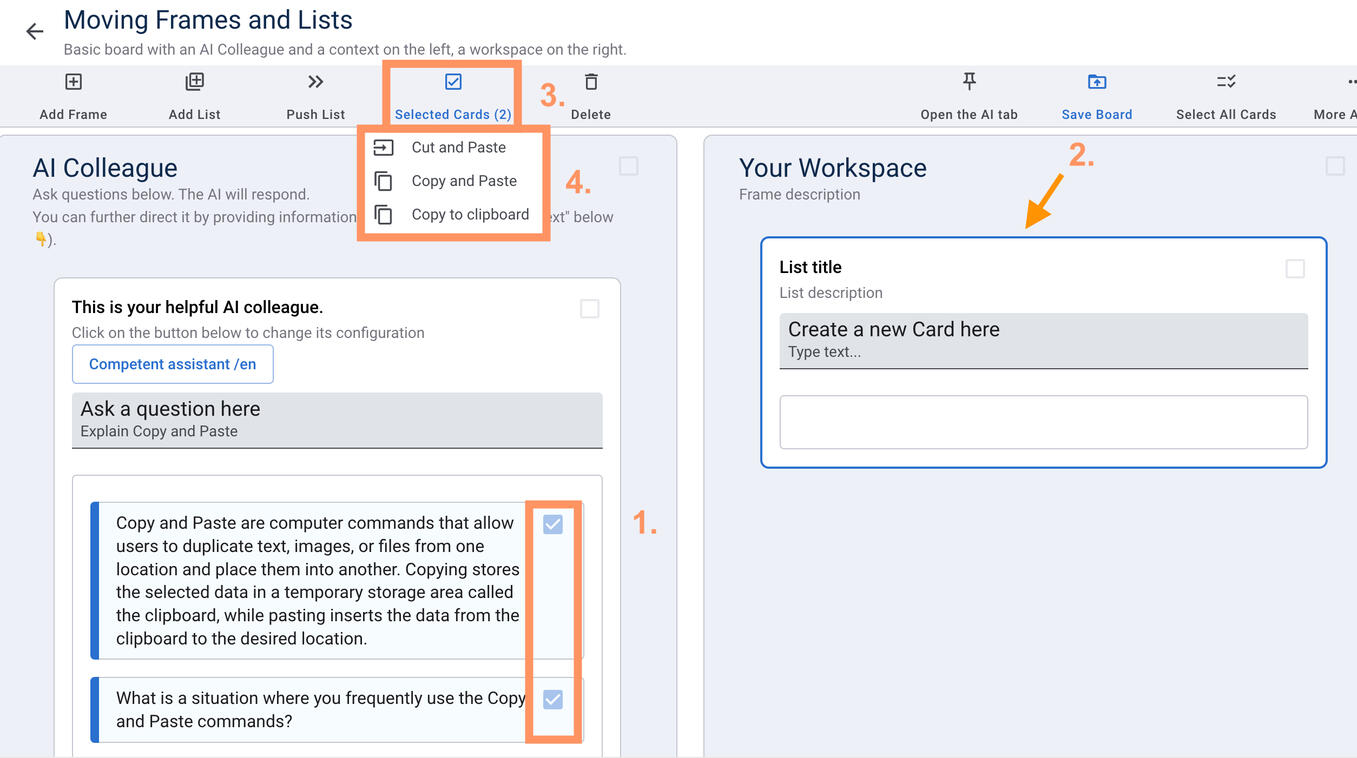Click the Select All Cards icon
The height and width of the screenshot is (758, 1357).
coord(1226,82)
